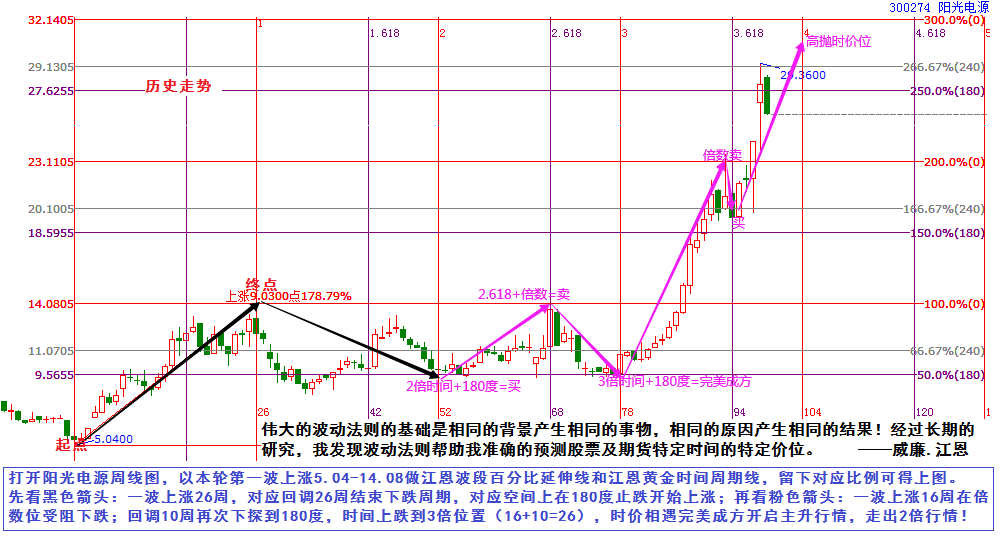Screen dimensions: 1007x537
Task: Click the 终点 peak marker label
Action: pyautogui.click(x=262, y=284)
